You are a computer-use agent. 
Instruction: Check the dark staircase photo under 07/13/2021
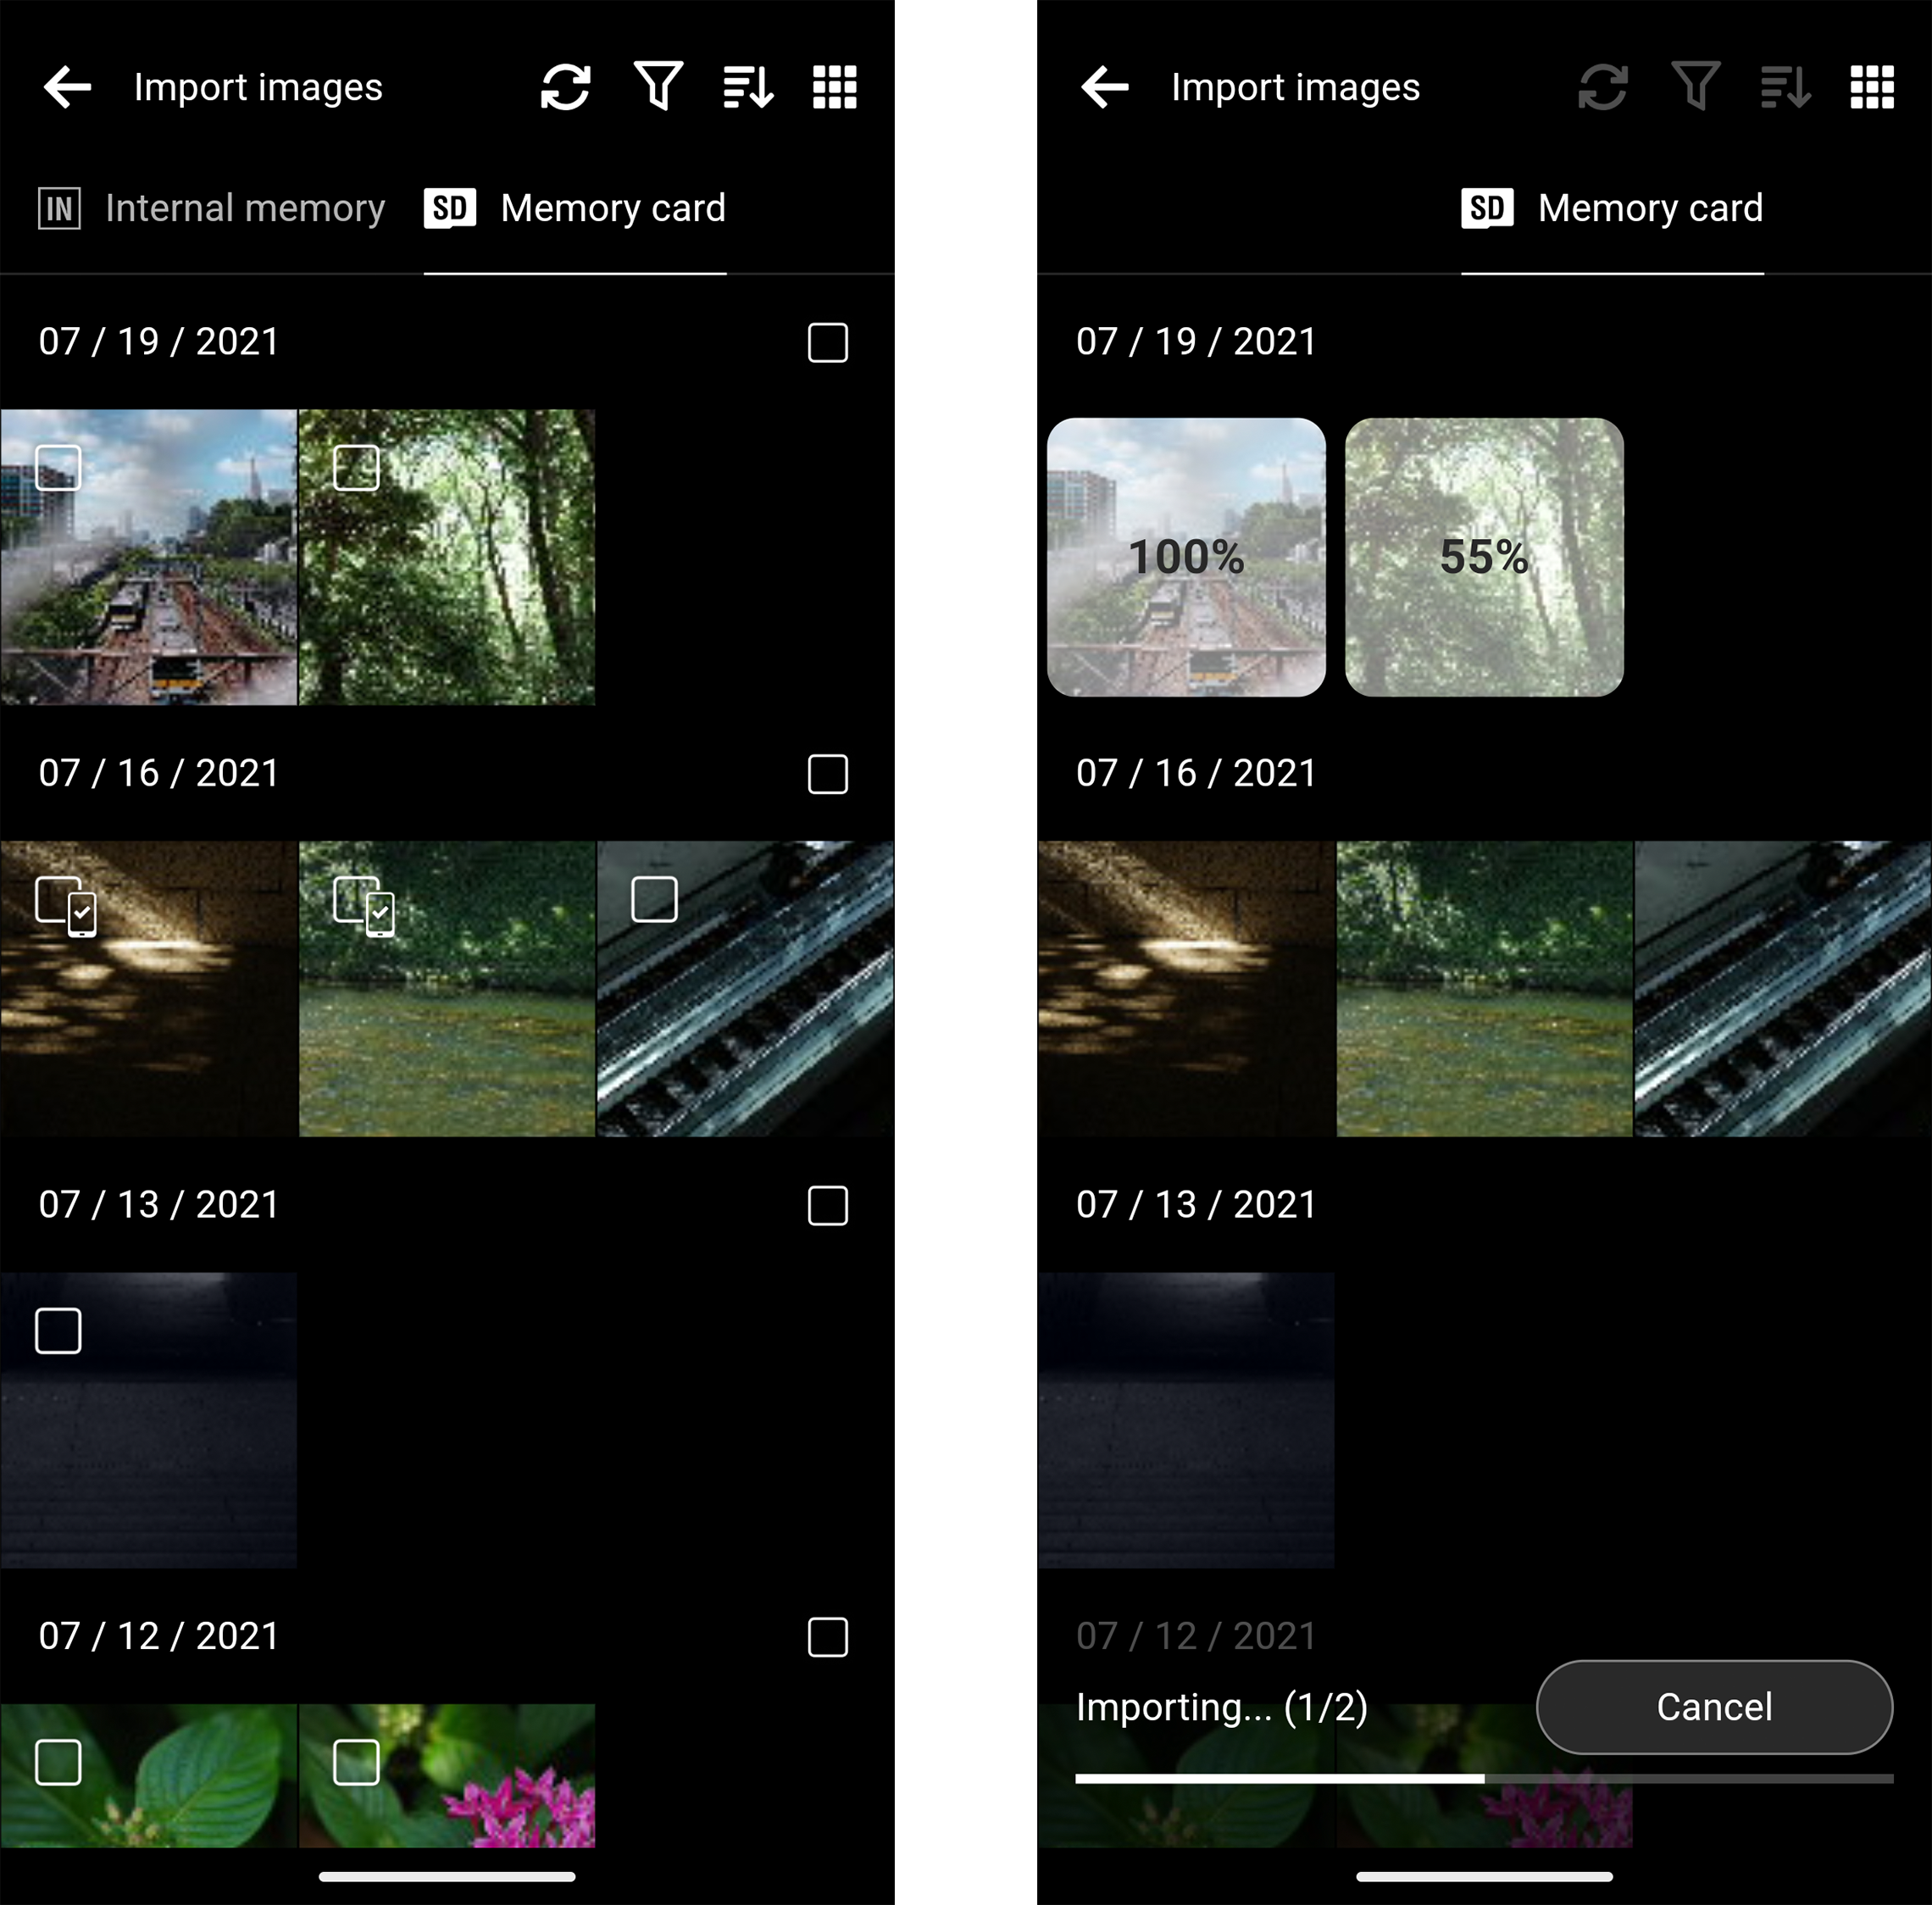(x=58, y=1330)
